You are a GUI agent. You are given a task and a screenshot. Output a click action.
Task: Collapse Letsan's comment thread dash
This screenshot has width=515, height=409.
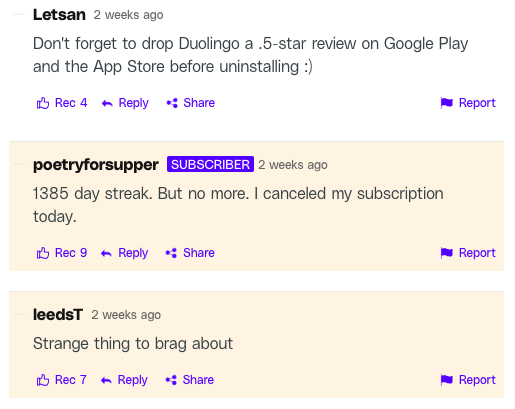click(19, 14)
